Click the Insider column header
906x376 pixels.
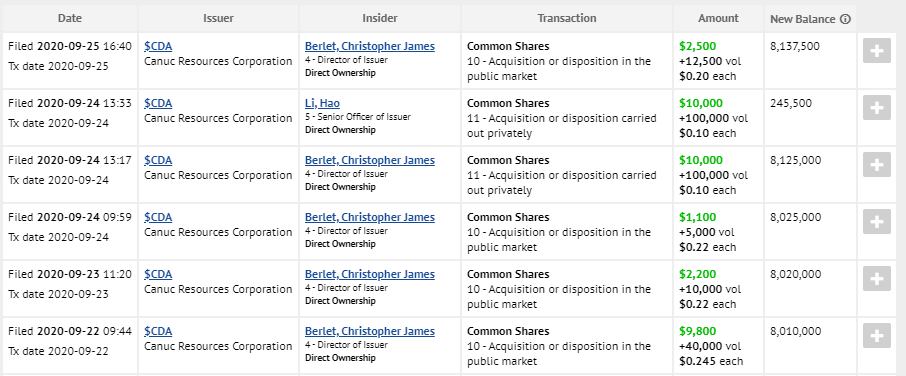(x=380, y=18)
